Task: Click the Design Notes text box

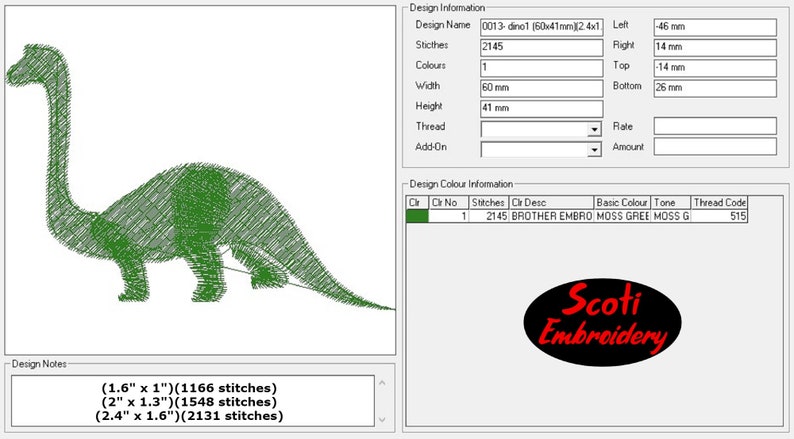Action: point(193,401)
